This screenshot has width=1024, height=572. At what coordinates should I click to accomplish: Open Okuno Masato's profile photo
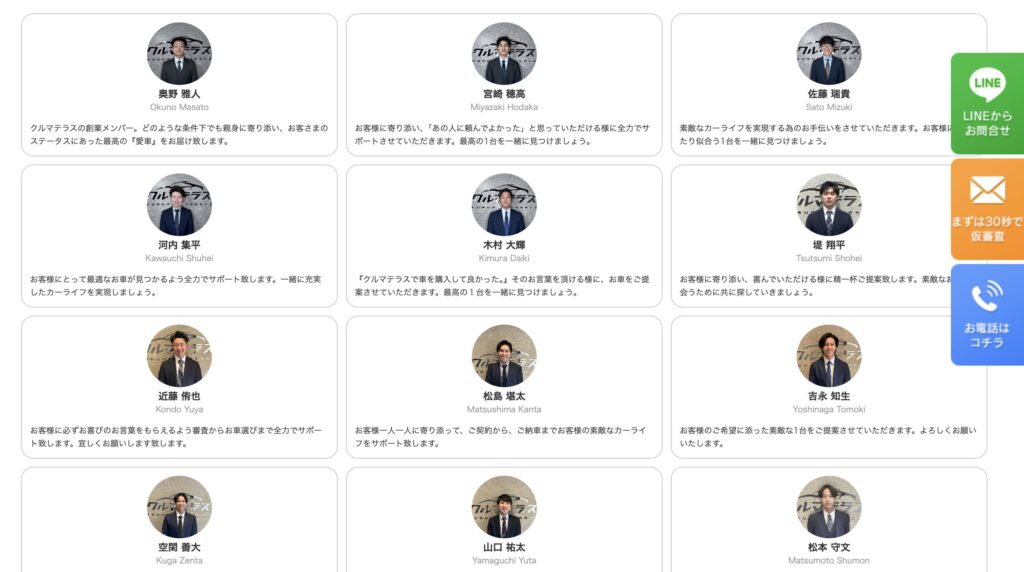[x=179, y=54]
